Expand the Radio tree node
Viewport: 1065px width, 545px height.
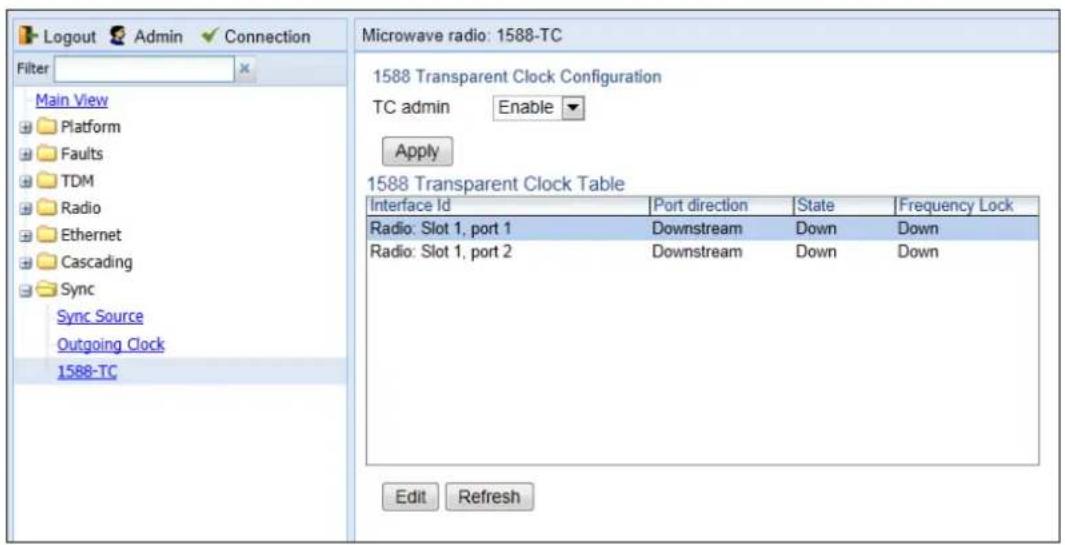pos(26,209)
